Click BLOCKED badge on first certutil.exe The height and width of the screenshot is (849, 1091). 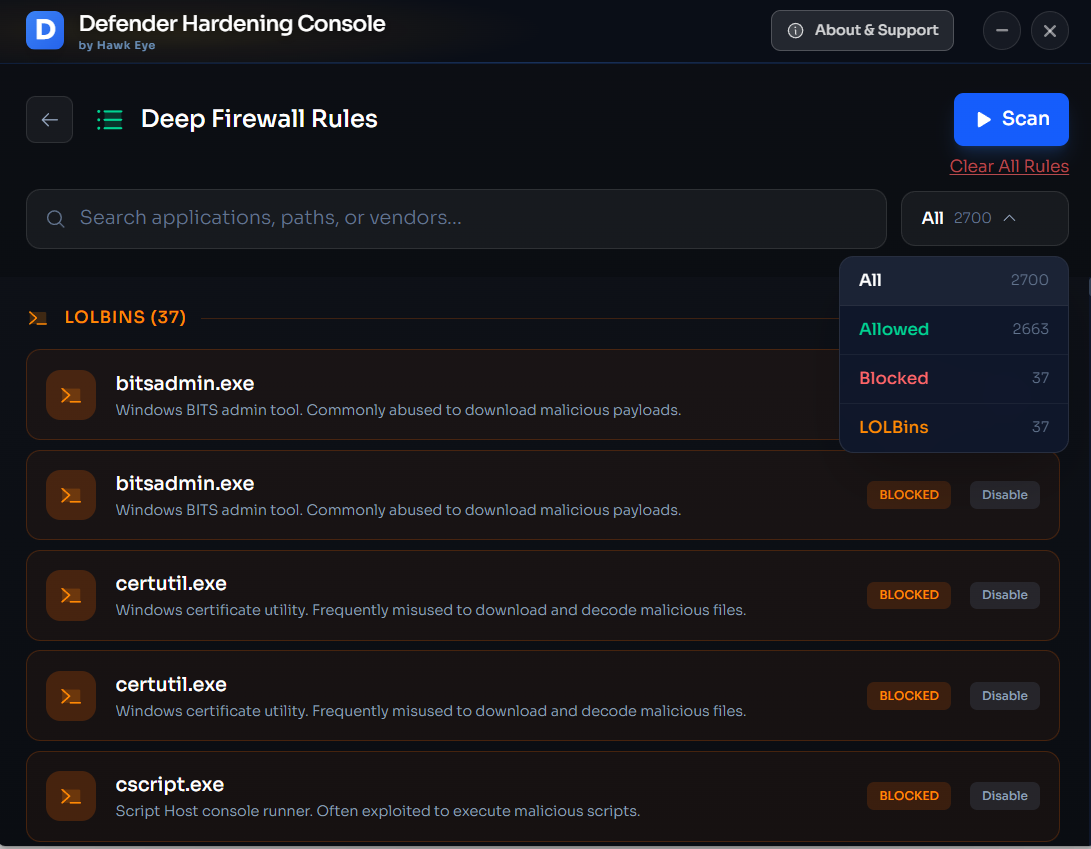click(x=909, y=595)
